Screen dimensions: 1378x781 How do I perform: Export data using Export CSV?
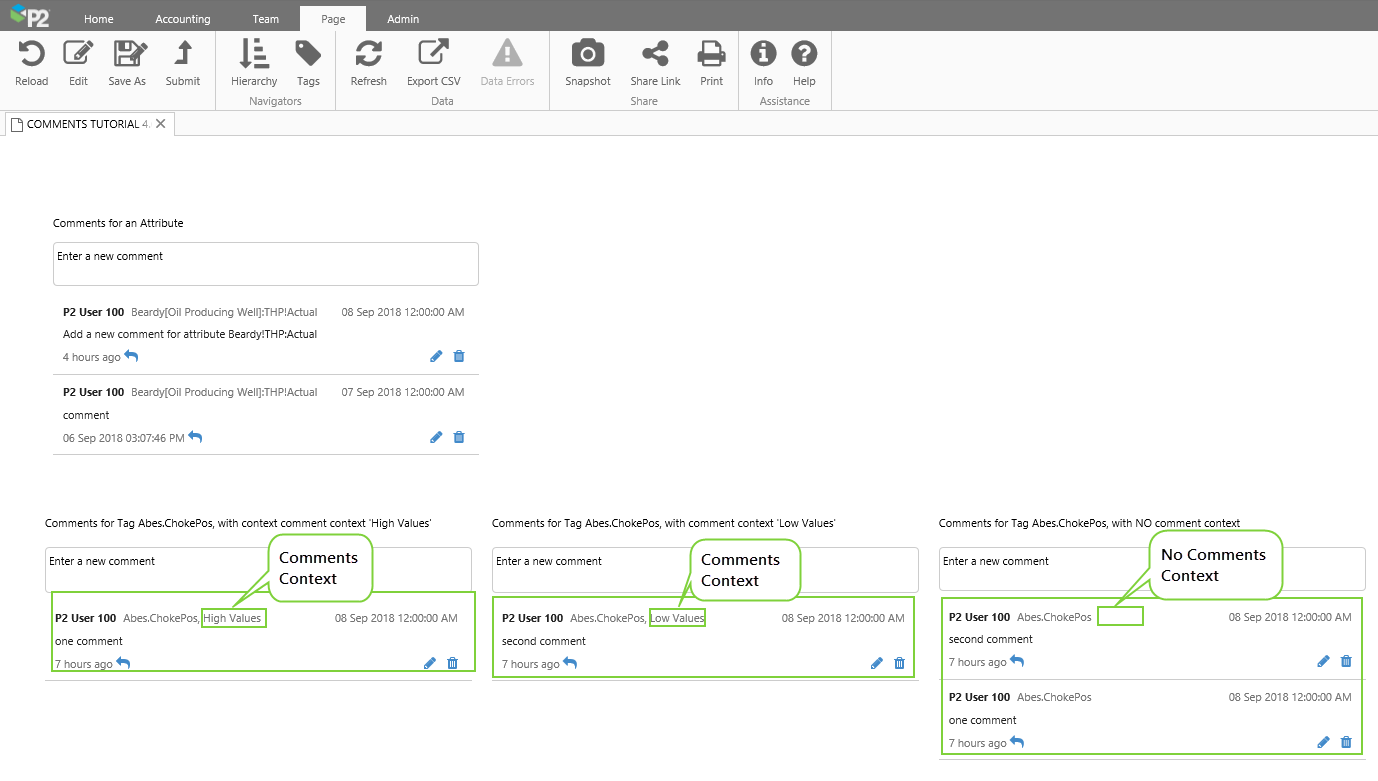[x=433, y=55]
